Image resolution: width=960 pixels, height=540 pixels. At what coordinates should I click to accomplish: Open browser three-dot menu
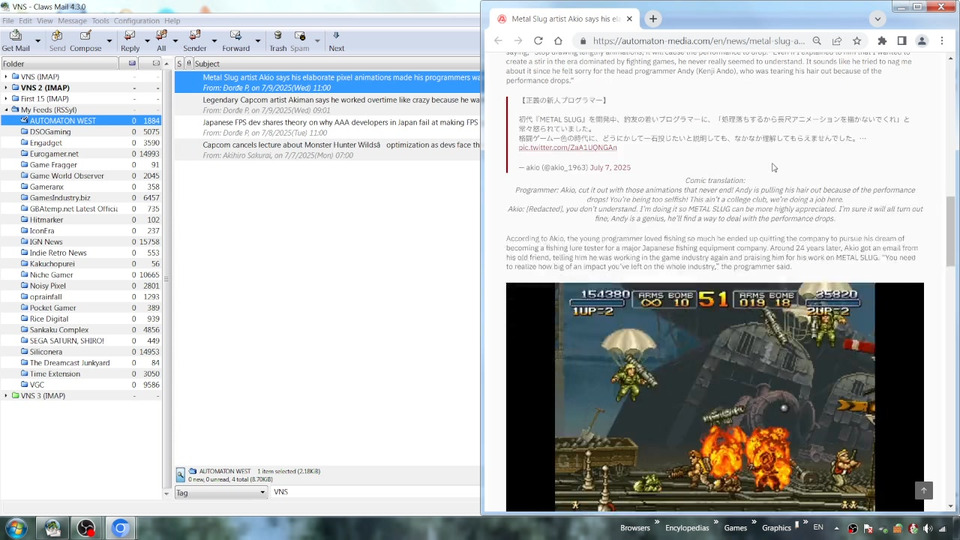pyautogui.click(x=942, y=41)
